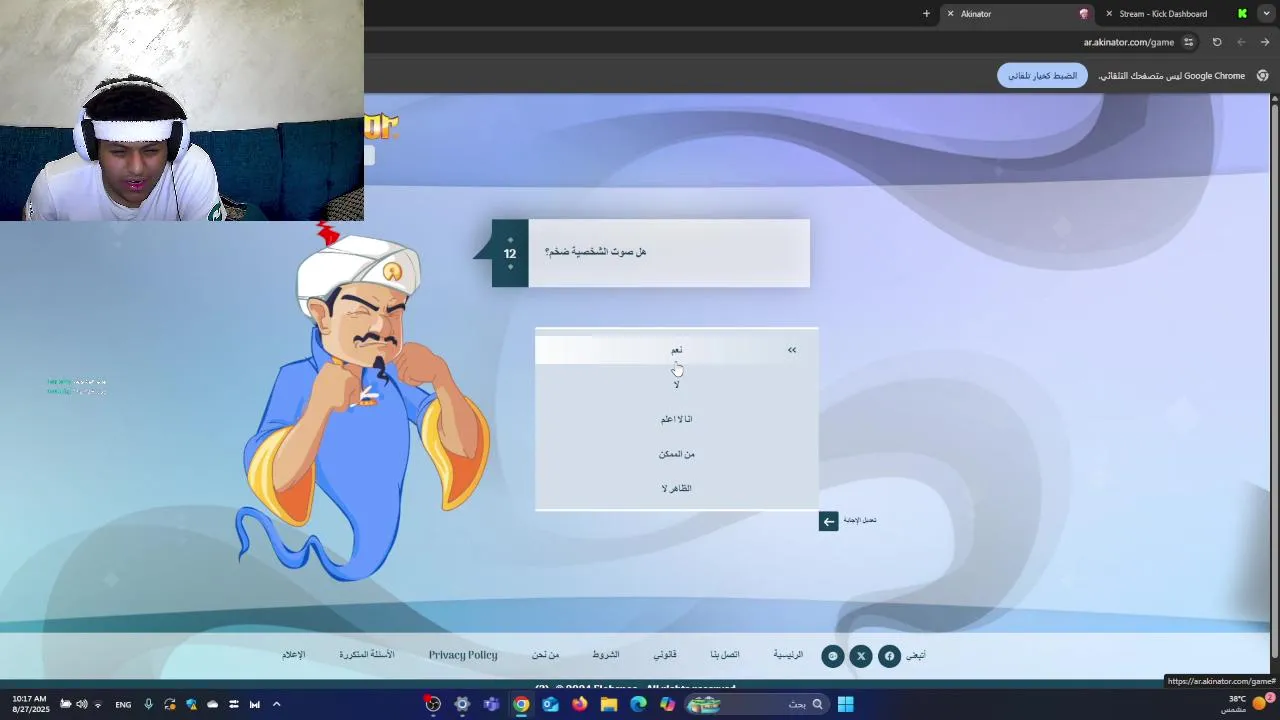Open the Wi-Fi network tray icon
Image resolution: width=1280 pixels, height=720 pixels.
pos(98,704)
